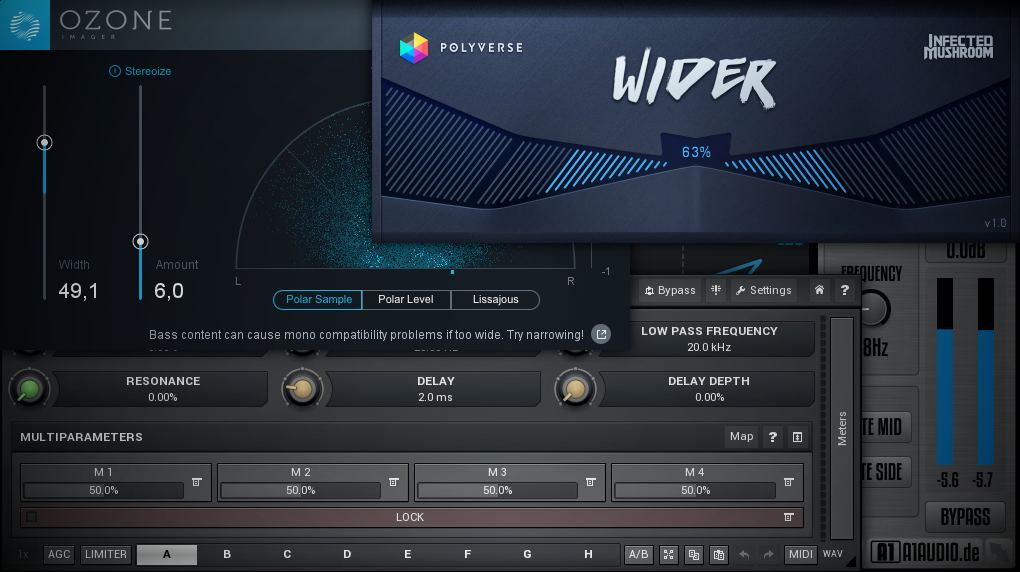Click the 1x oversampling label

click(x=23, y=554)
